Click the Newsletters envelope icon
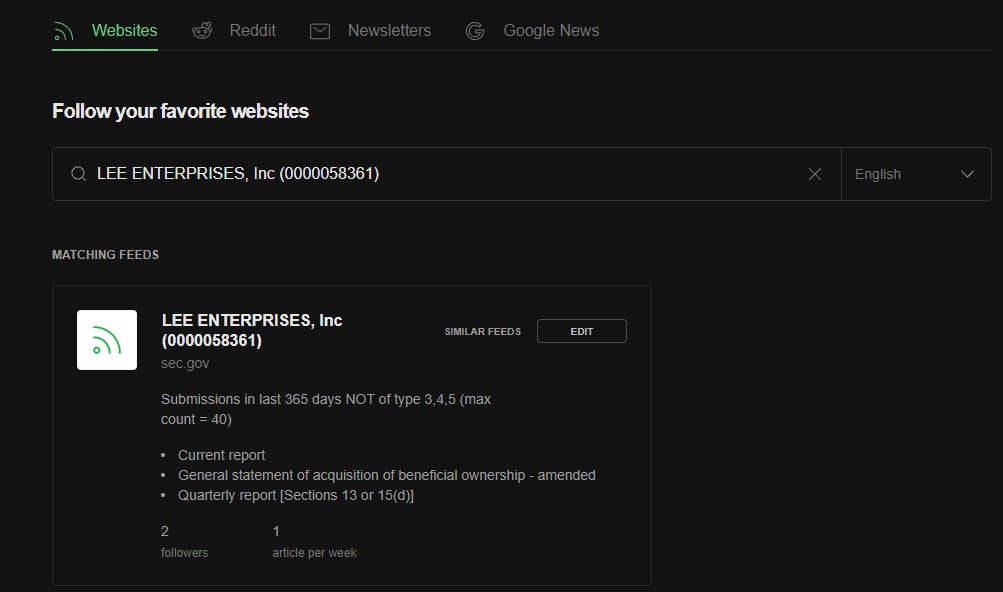1003x592 pixels. click(320, 31)
